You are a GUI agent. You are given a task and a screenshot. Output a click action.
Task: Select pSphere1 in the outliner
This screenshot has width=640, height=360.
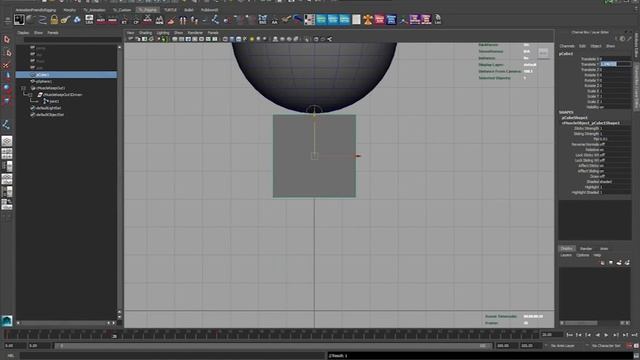coord(43,82)
